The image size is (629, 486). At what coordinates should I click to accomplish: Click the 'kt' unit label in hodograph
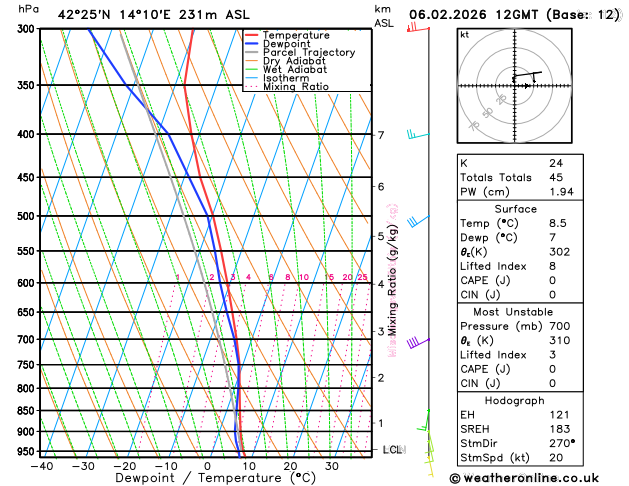[465, 35]
